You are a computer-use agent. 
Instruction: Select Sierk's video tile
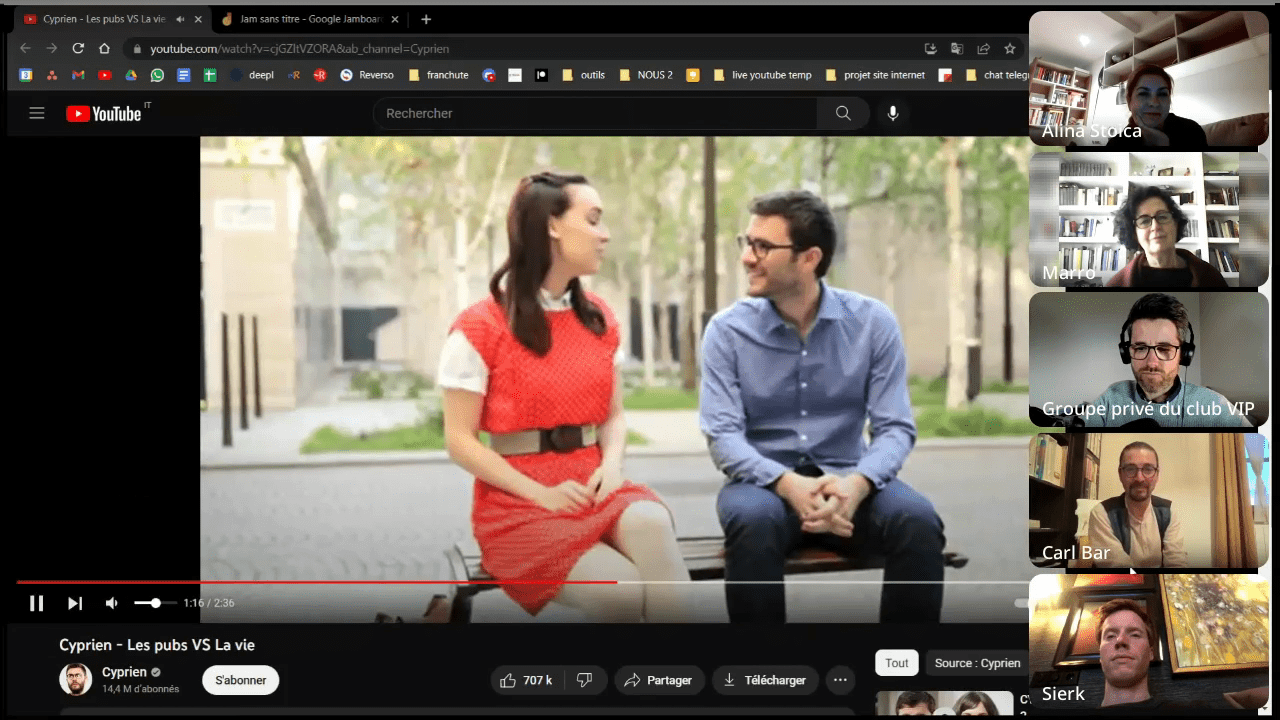pos(1149,642)
